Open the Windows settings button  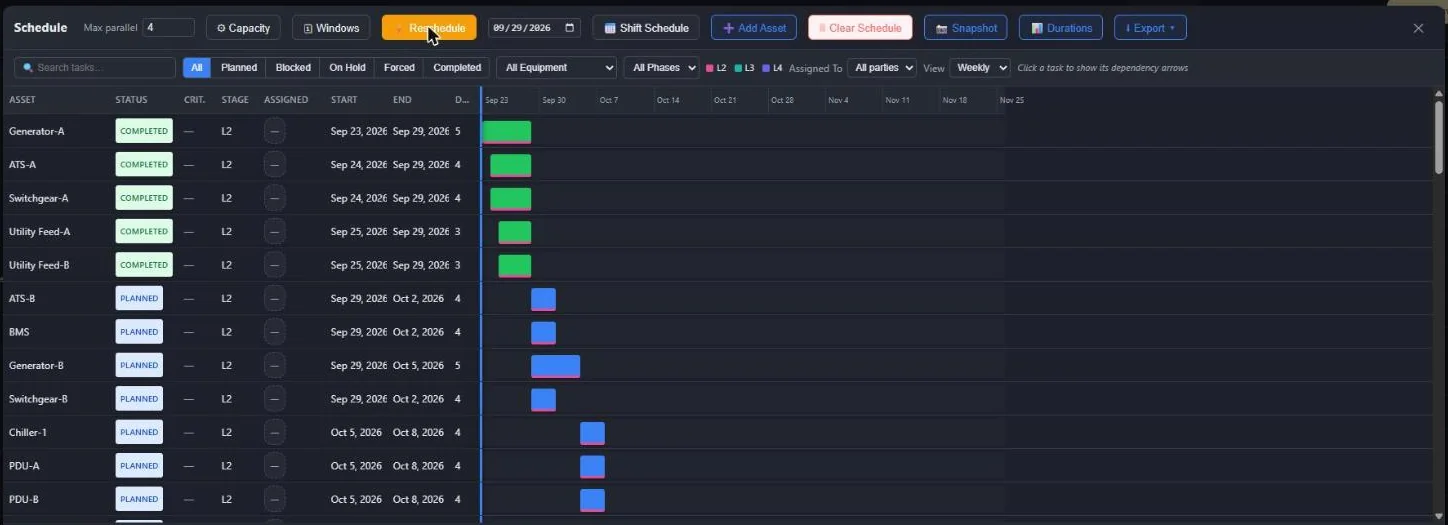(331, 28)
